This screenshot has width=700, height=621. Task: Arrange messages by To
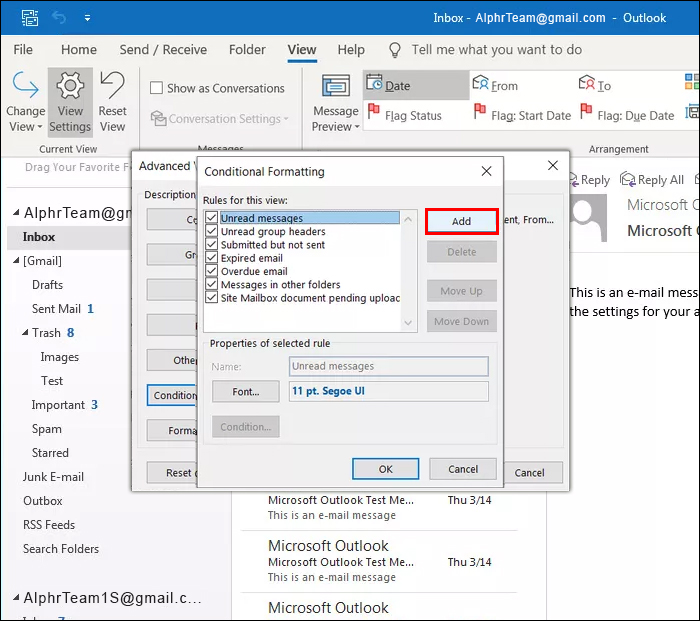(595, 85)
